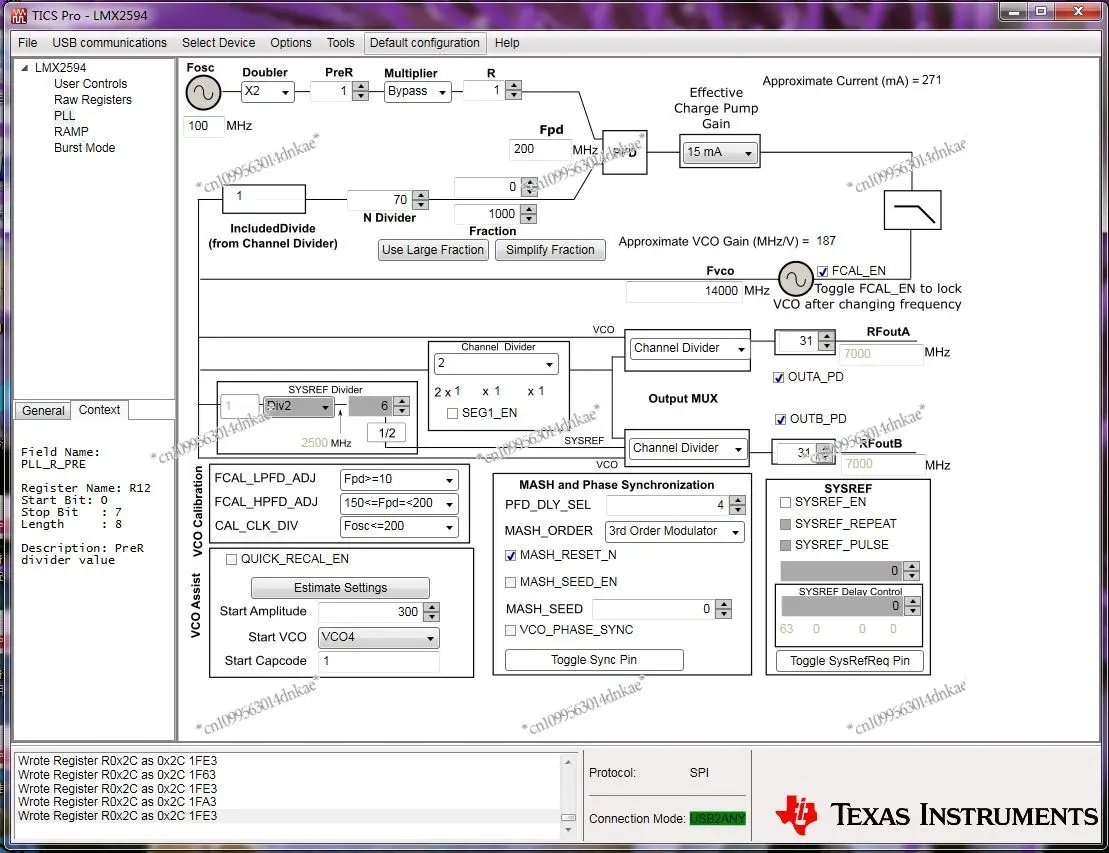Click the Texas Instruments logo

936,815
